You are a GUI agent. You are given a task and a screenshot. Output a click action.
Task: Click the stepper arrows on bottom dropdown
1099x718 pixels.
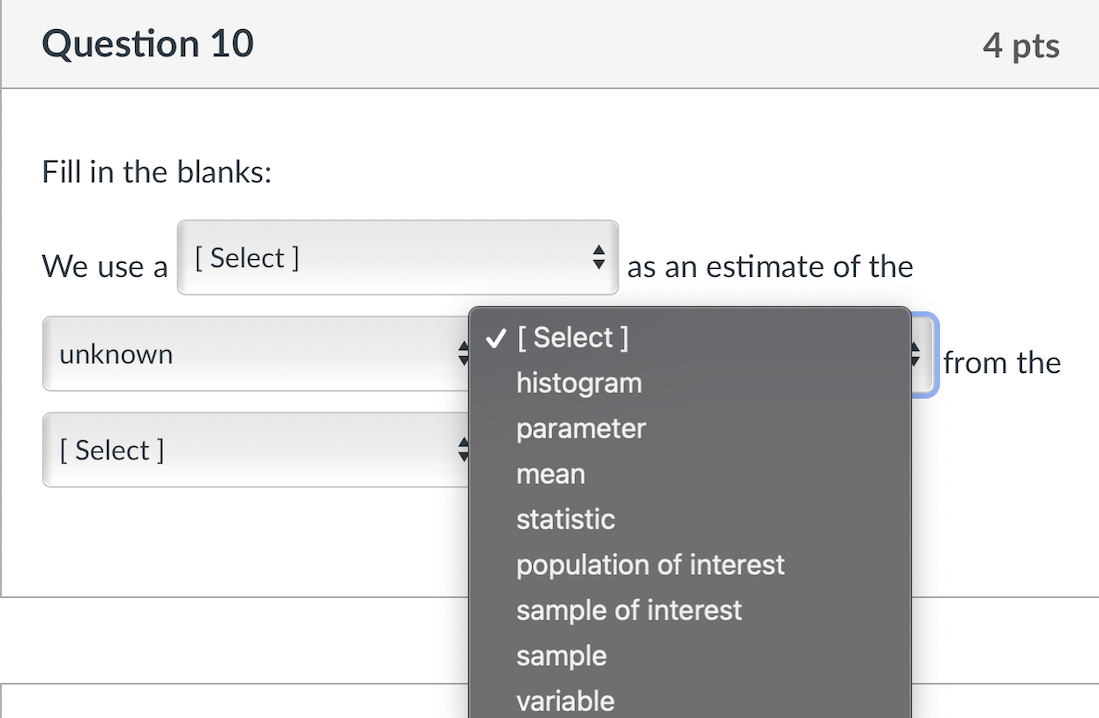(x=461, y=450)
